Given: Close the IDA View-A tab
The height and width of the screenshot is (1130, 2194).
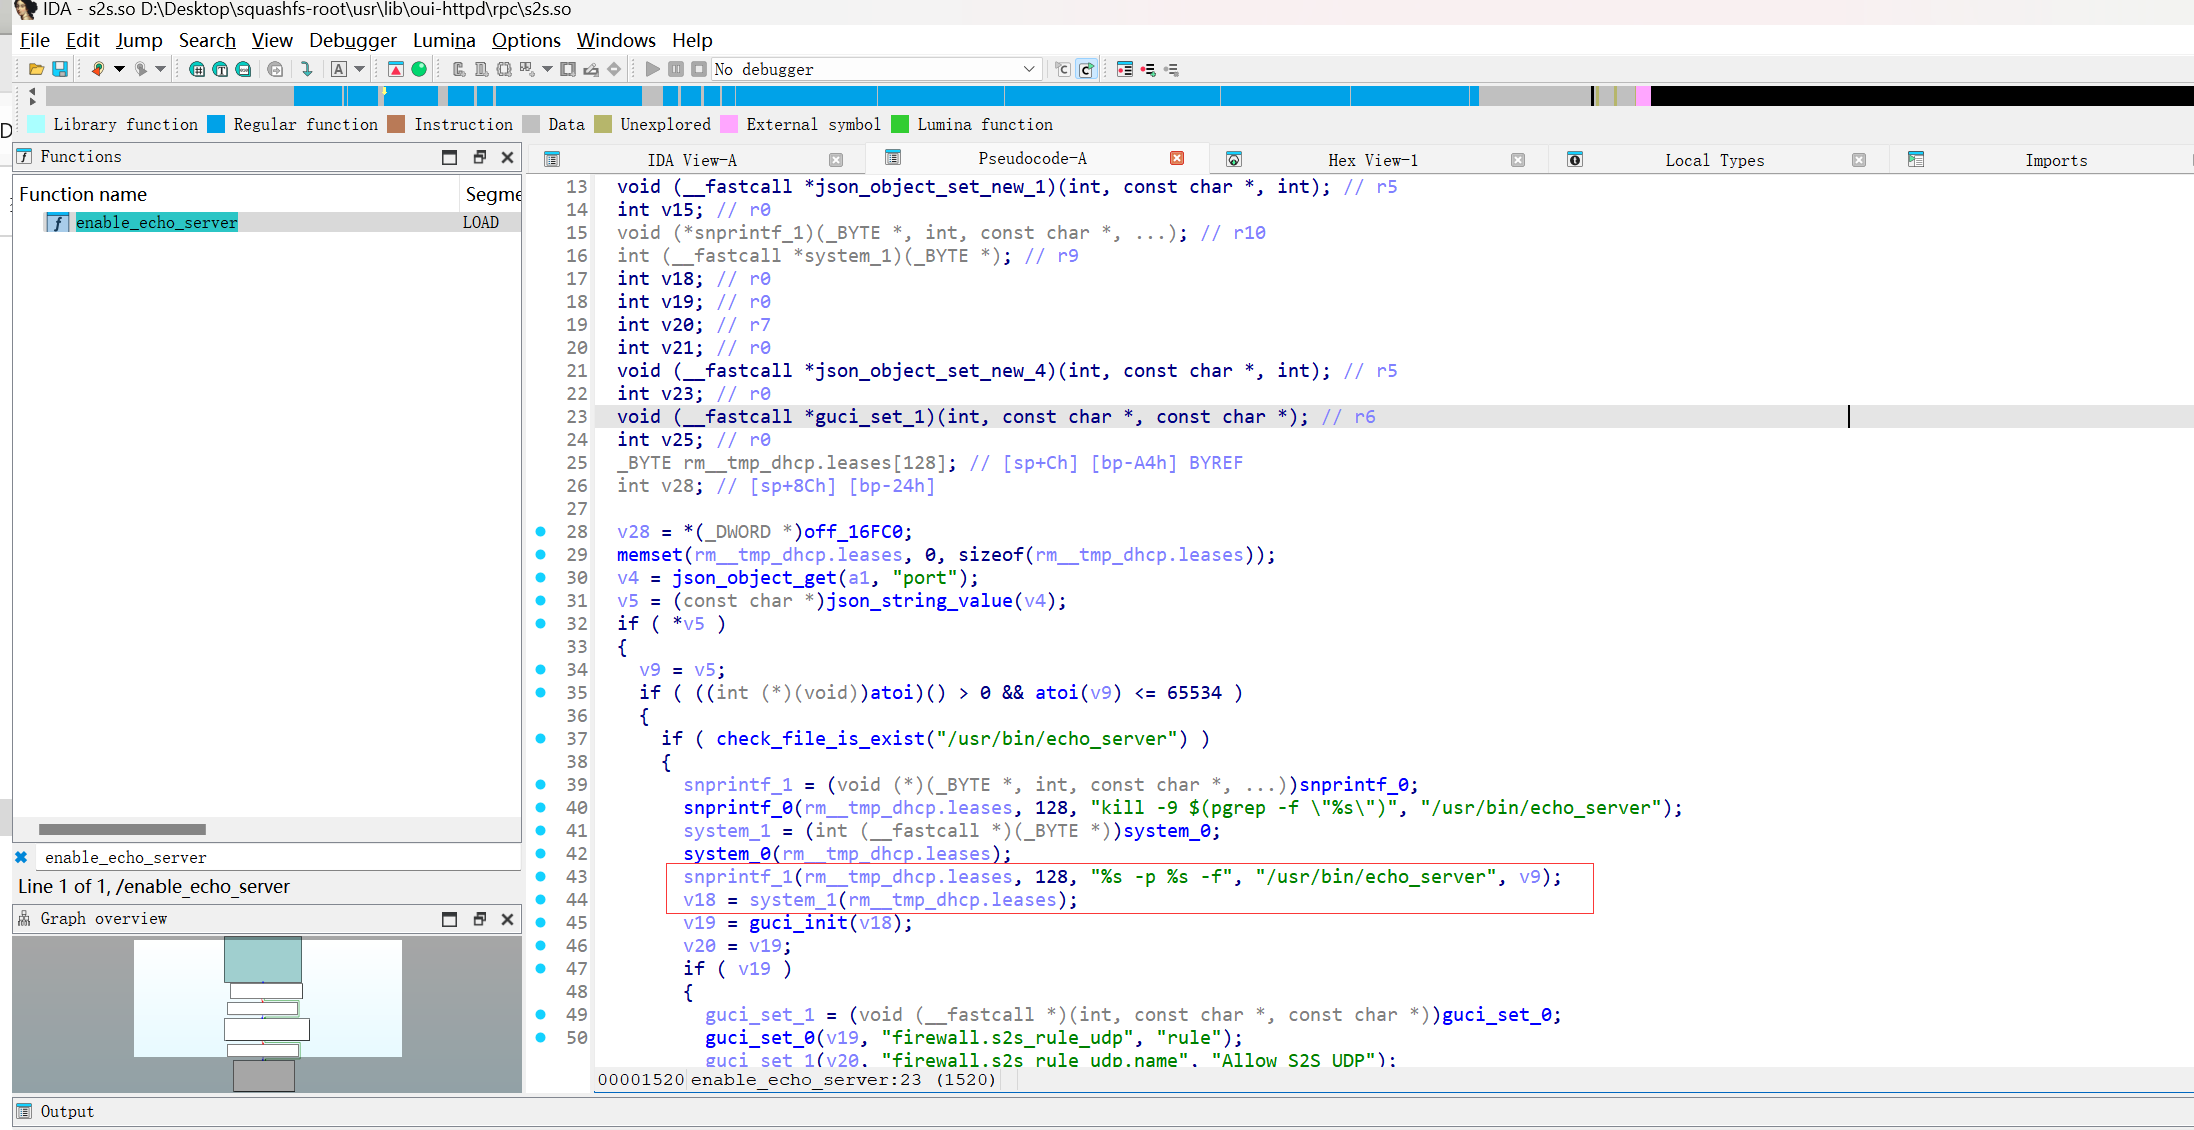Looking at the screenshot, I should 836,160.
